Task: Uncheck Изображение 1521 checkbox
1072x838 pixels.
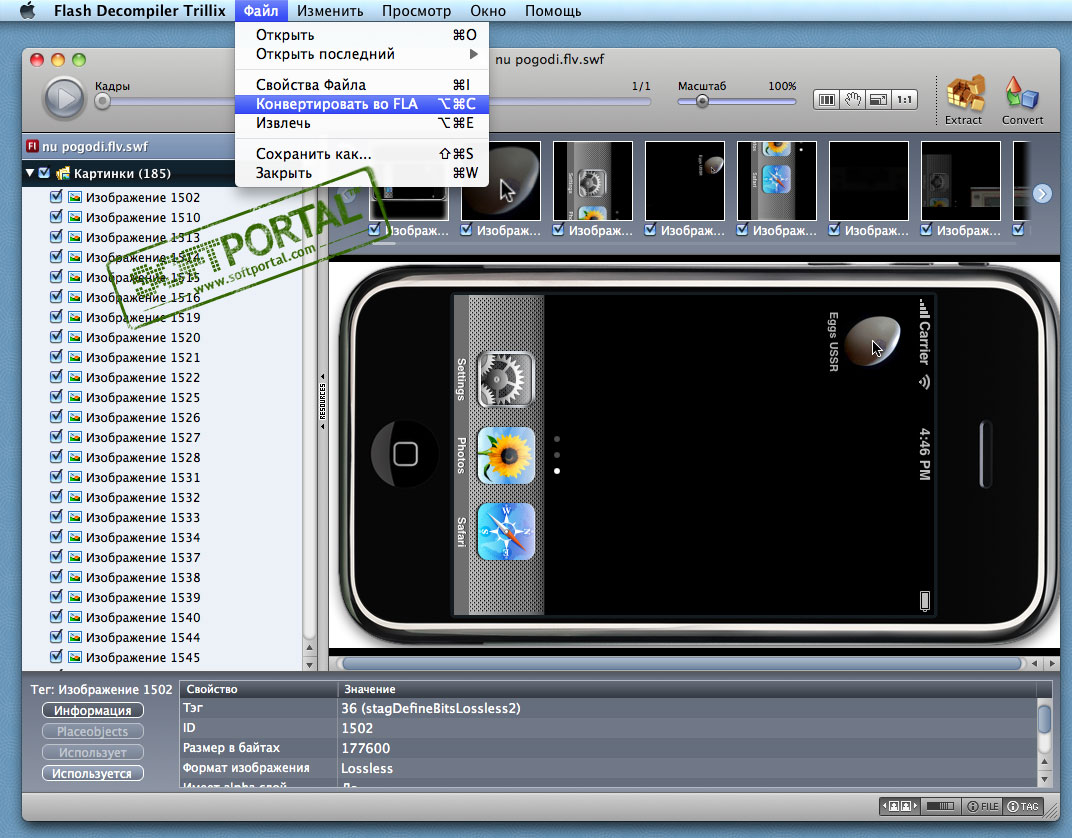Action: pyautogui.click(x=56, y=357)
